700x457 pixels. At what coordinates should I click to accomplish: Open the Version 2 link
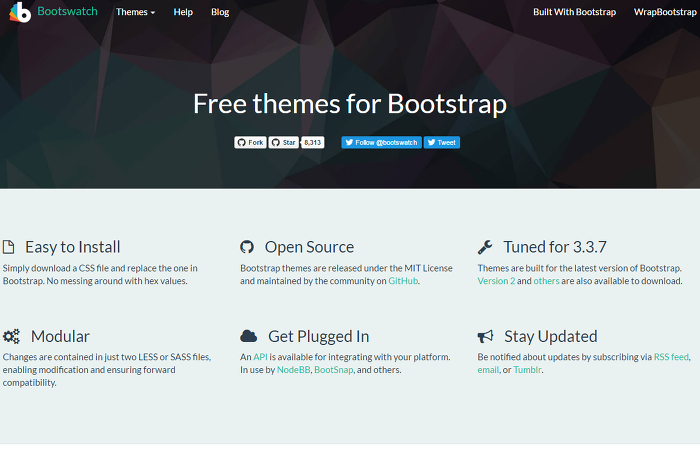coord(496,281)
